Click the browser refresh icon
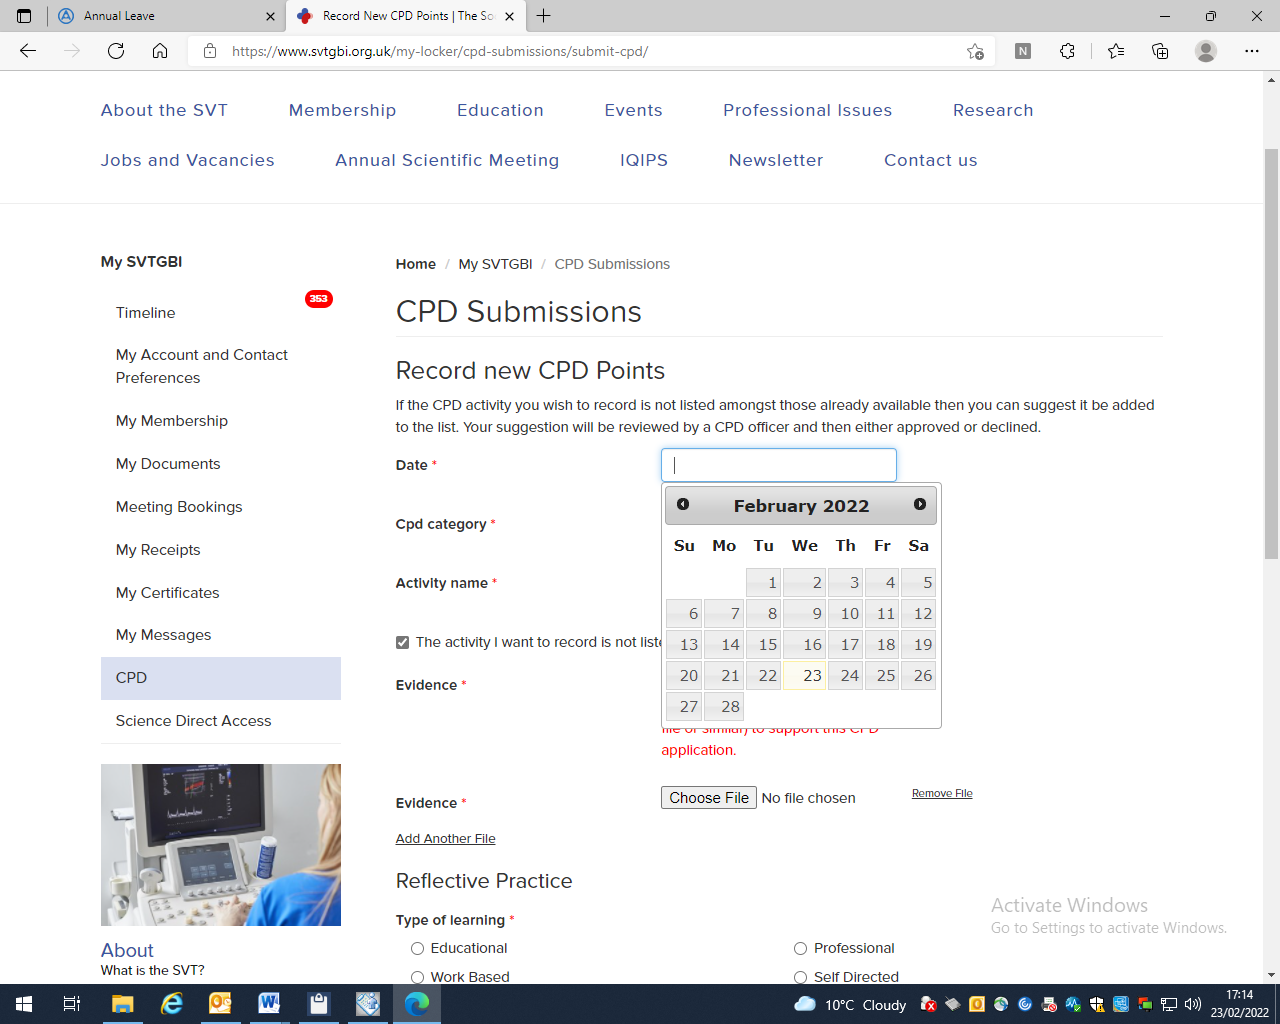 pos(116,51)
